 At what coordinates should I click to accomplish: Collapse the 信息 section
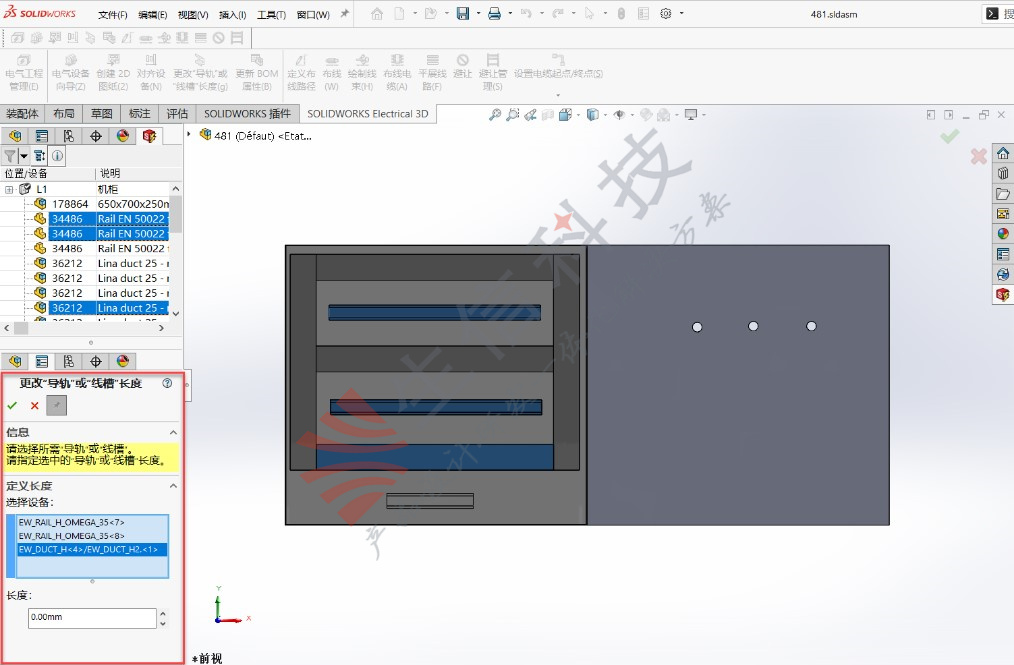pyautogui.click(x=173, y=432)
